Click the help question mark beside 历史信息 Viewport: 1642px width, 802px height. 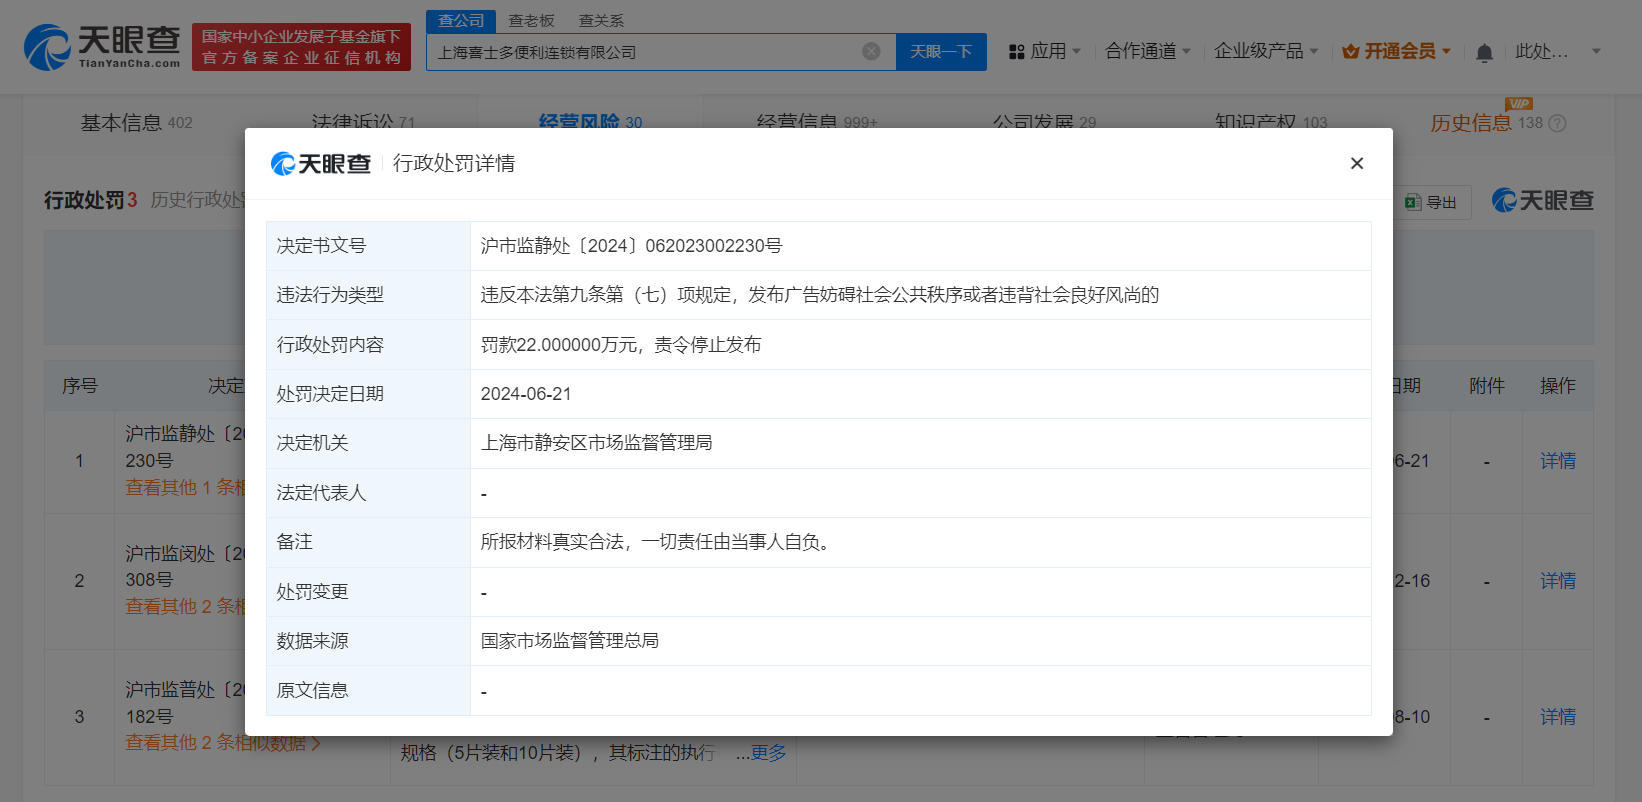coord(1557,123)
